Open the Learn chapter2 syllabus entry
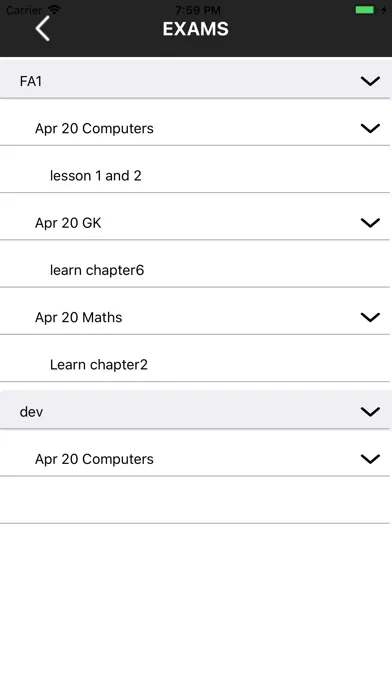392x696 pixels. [99, 365]
